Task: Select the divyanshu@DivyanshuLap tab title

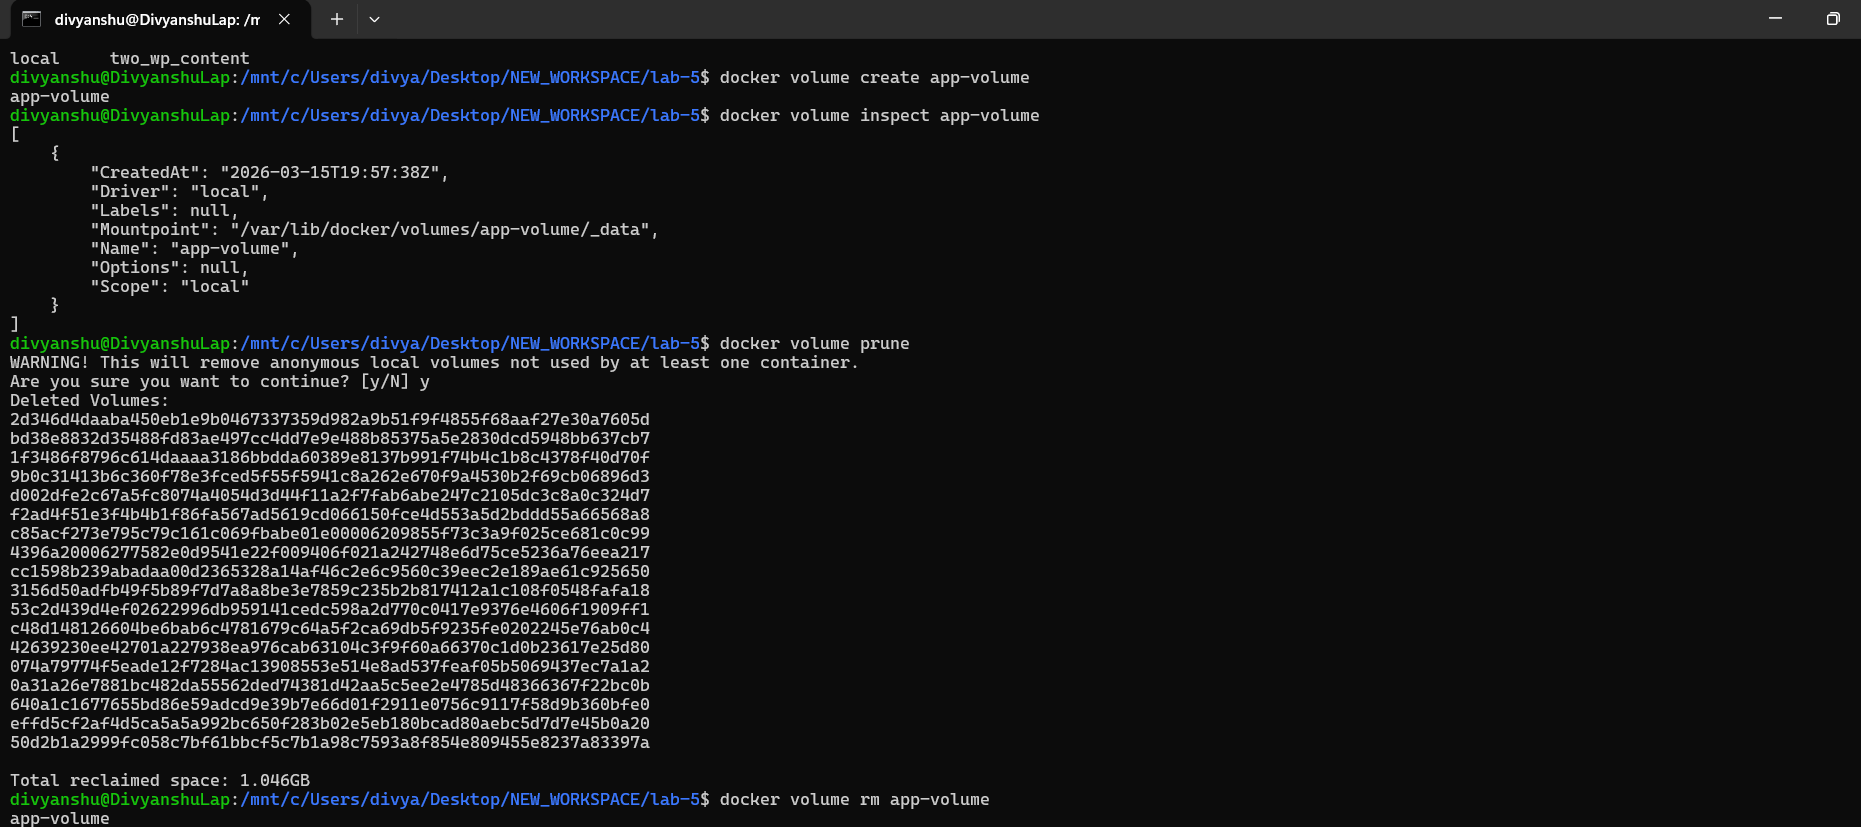Action: (156, 19)
